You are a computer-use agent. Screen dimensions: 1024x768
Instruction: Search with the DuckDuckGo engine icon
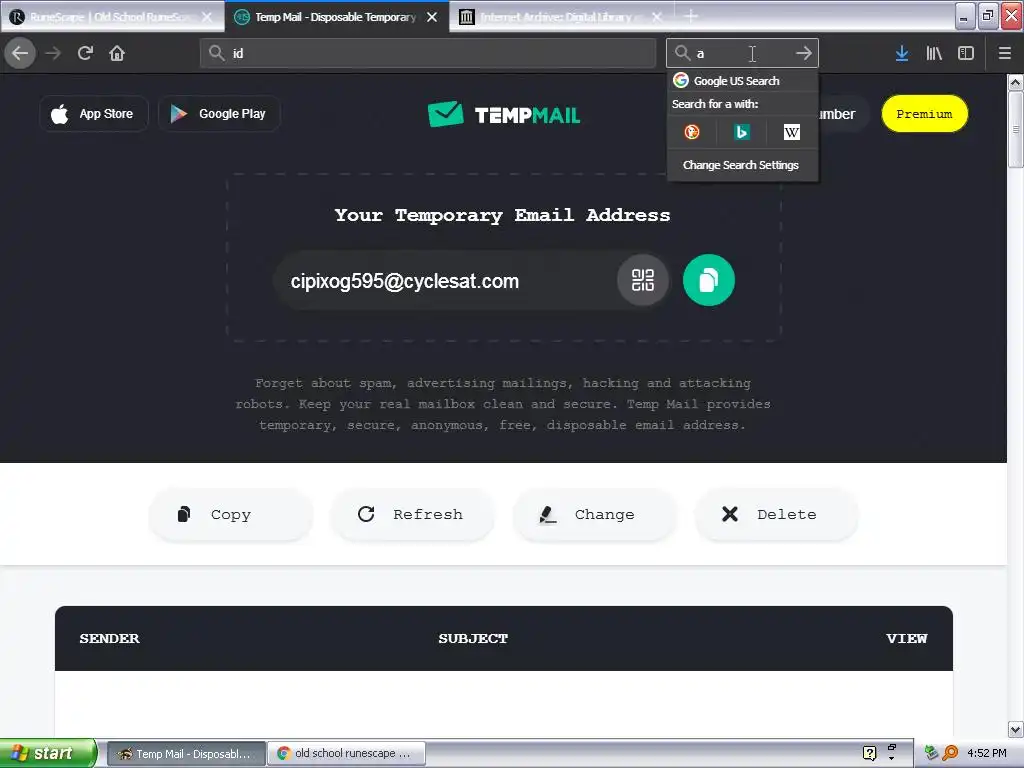tap(692, 132)
